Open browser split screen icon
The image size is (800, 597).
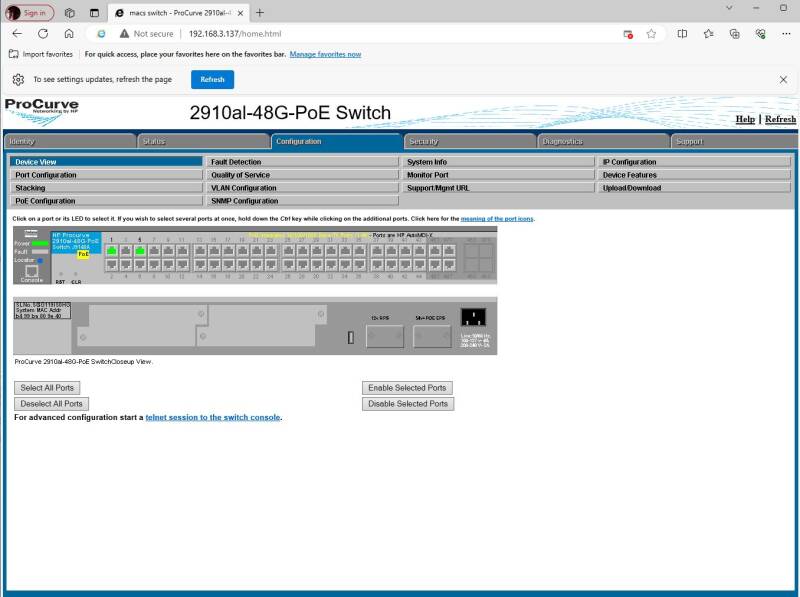[682, 34]
